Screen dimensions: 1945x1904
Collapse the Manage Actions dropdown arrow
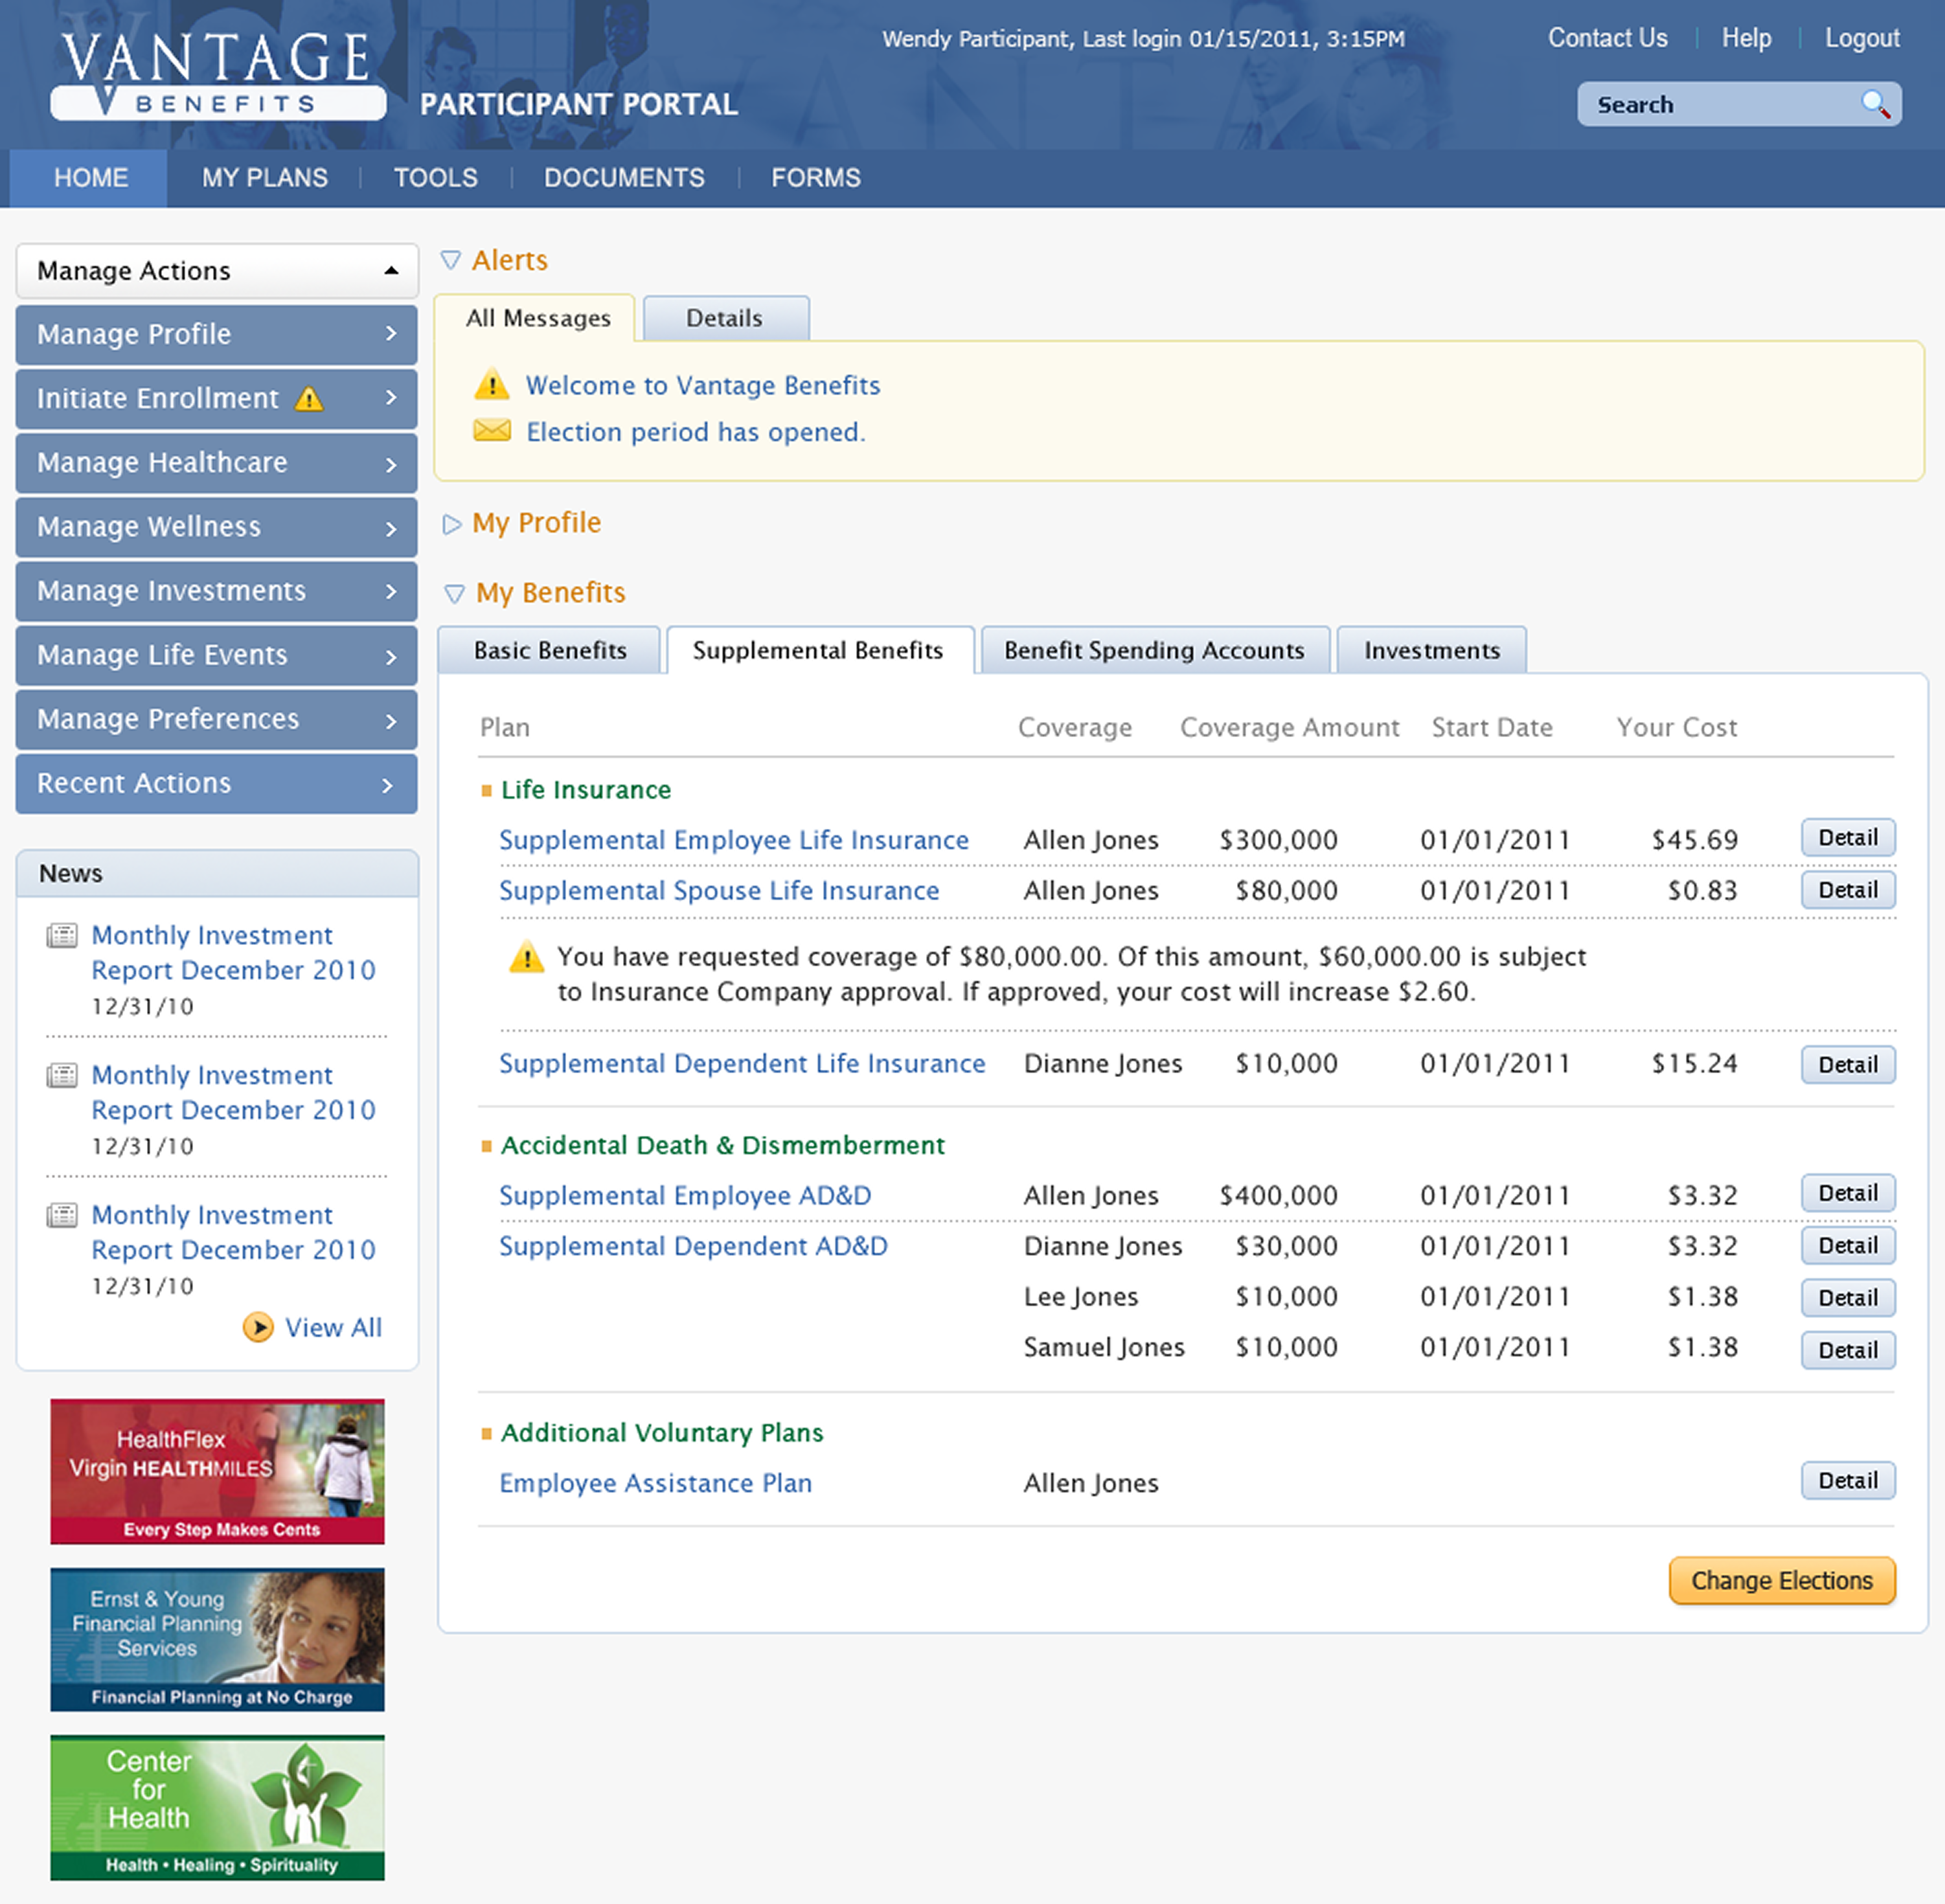[x=391, y=271]
